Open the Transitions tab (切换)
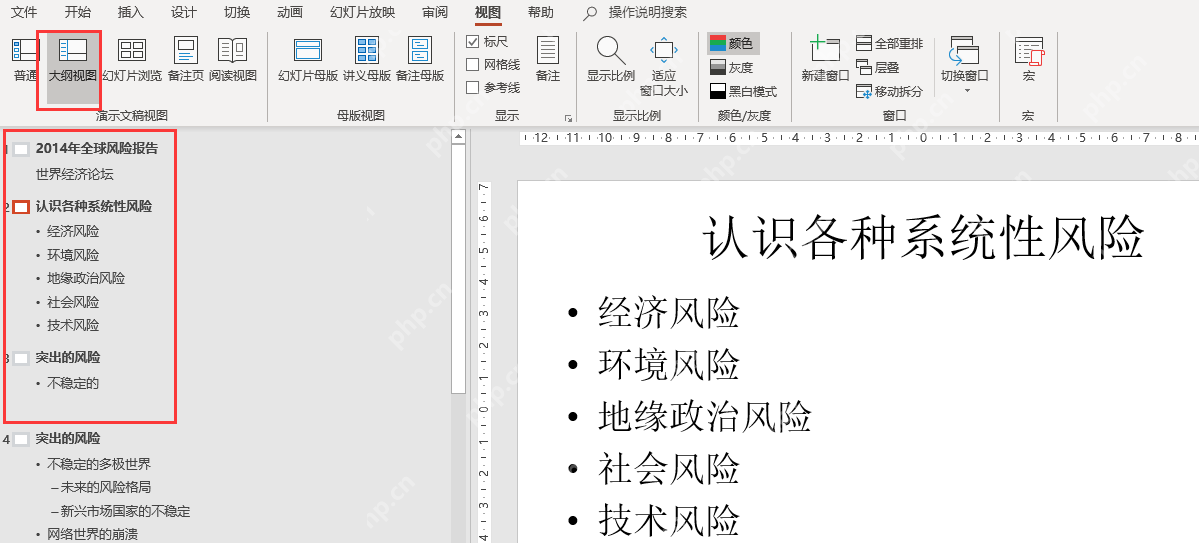Viewport: 1199px width, 543px height. point(236,12)
